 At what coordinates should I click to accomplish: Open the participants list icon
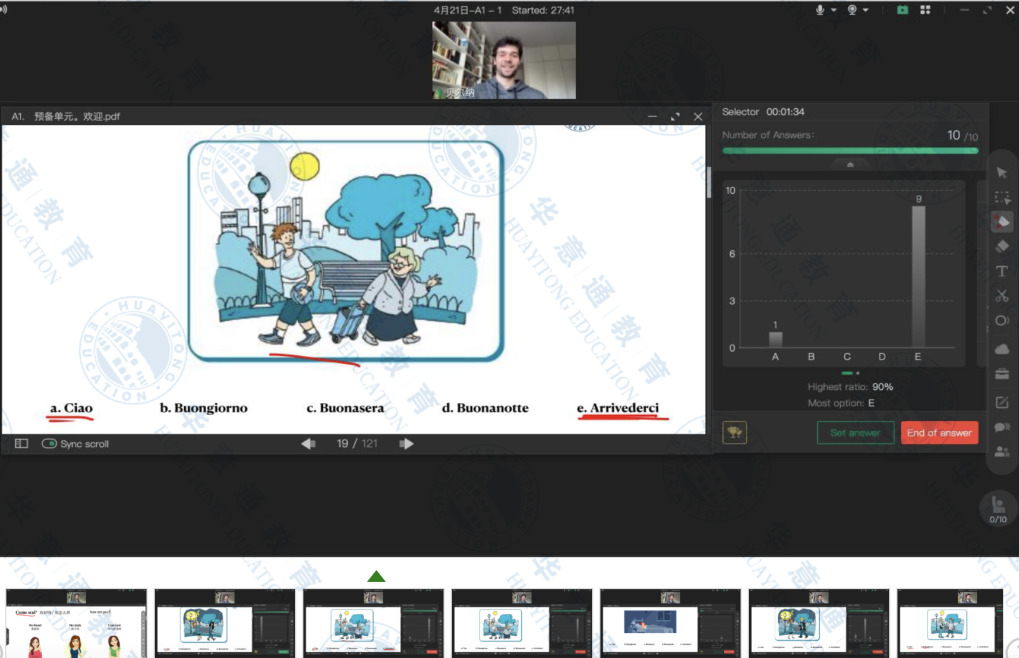[x=1001, y=451]
